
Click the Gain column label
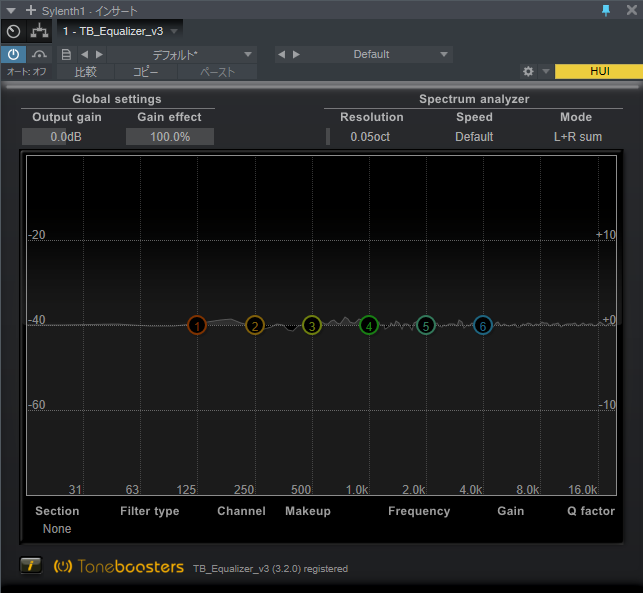coord(511,511)
